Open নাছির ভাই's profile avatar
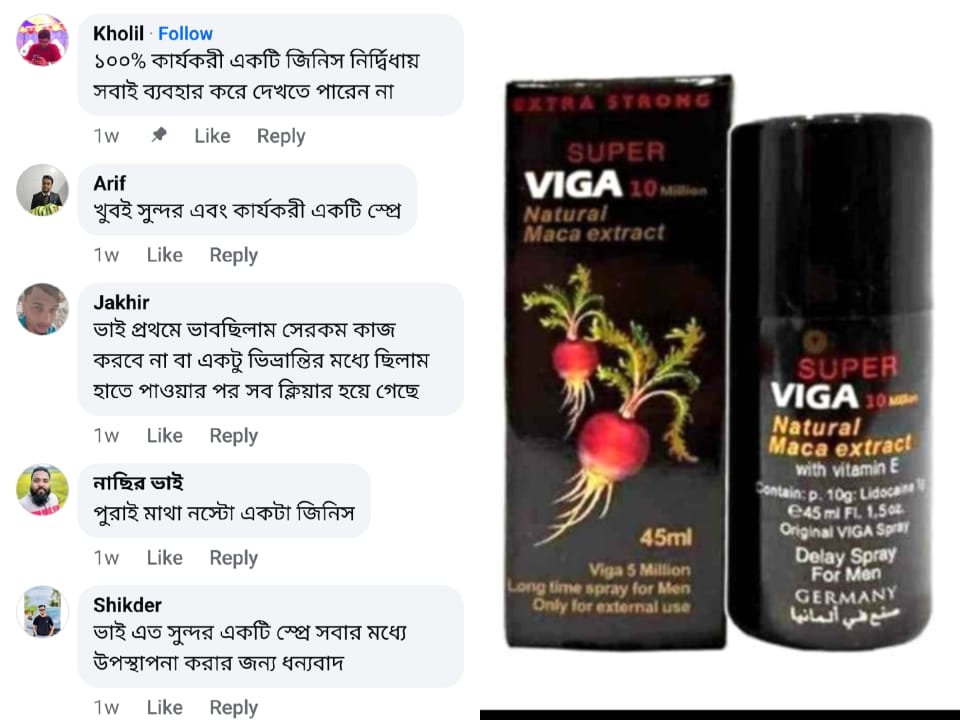 click(x=42, y=490)
